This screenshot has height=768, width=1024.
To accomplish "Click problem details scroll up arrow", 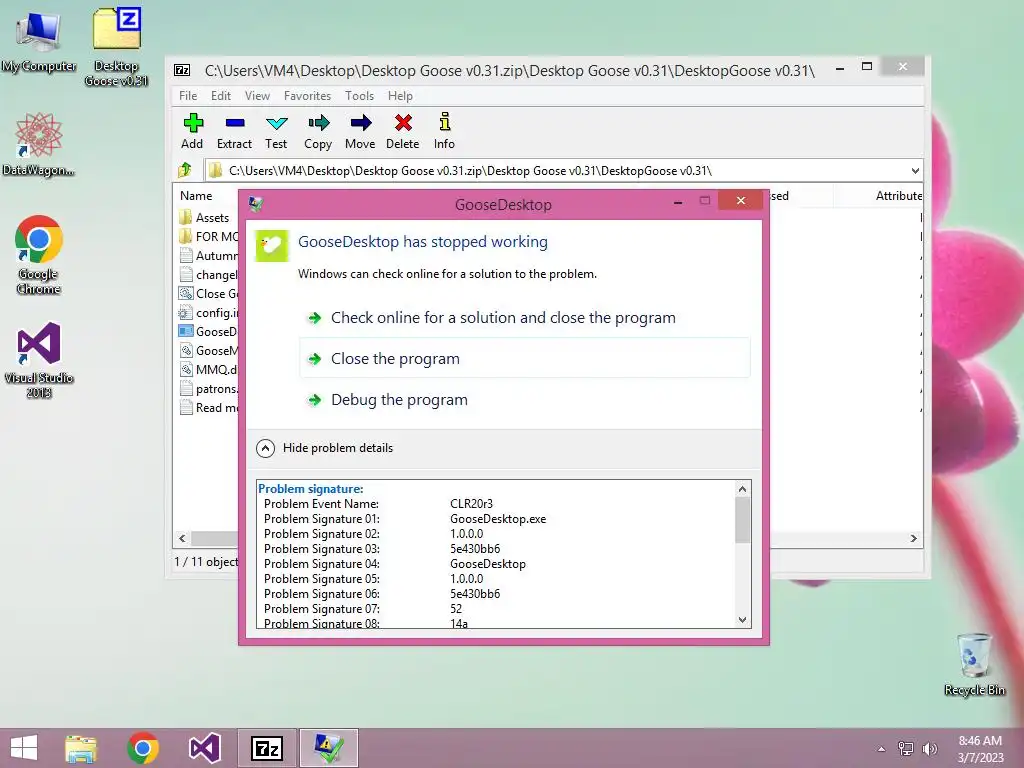I will pos(742,489).
